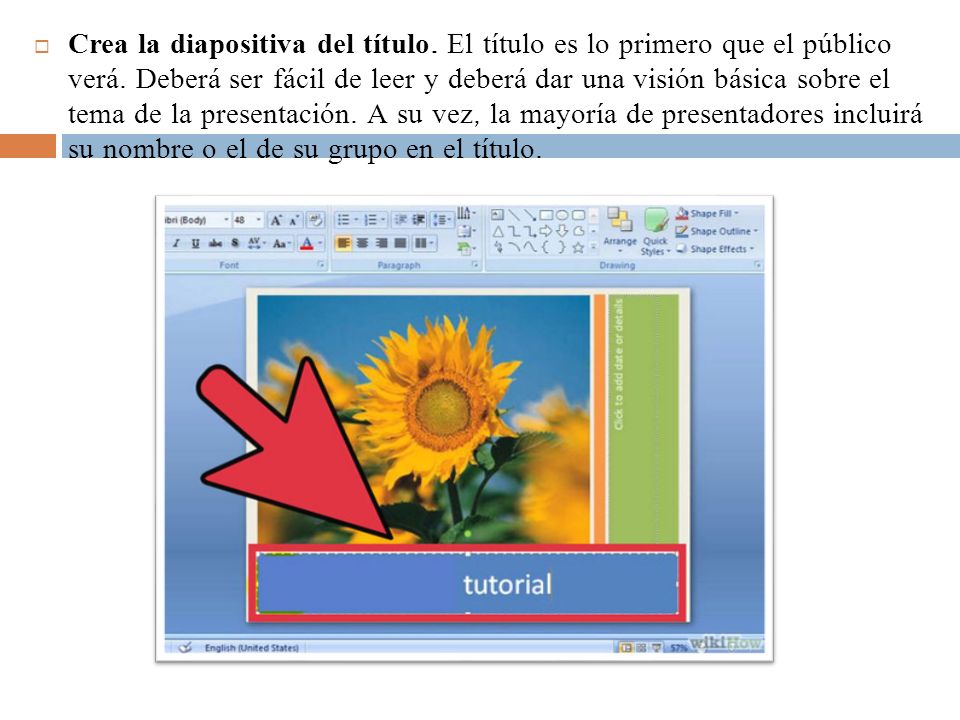Select the straight Line shape
Image resolution: width=960 pixels, height=720 pixels.
pos(514,215)
